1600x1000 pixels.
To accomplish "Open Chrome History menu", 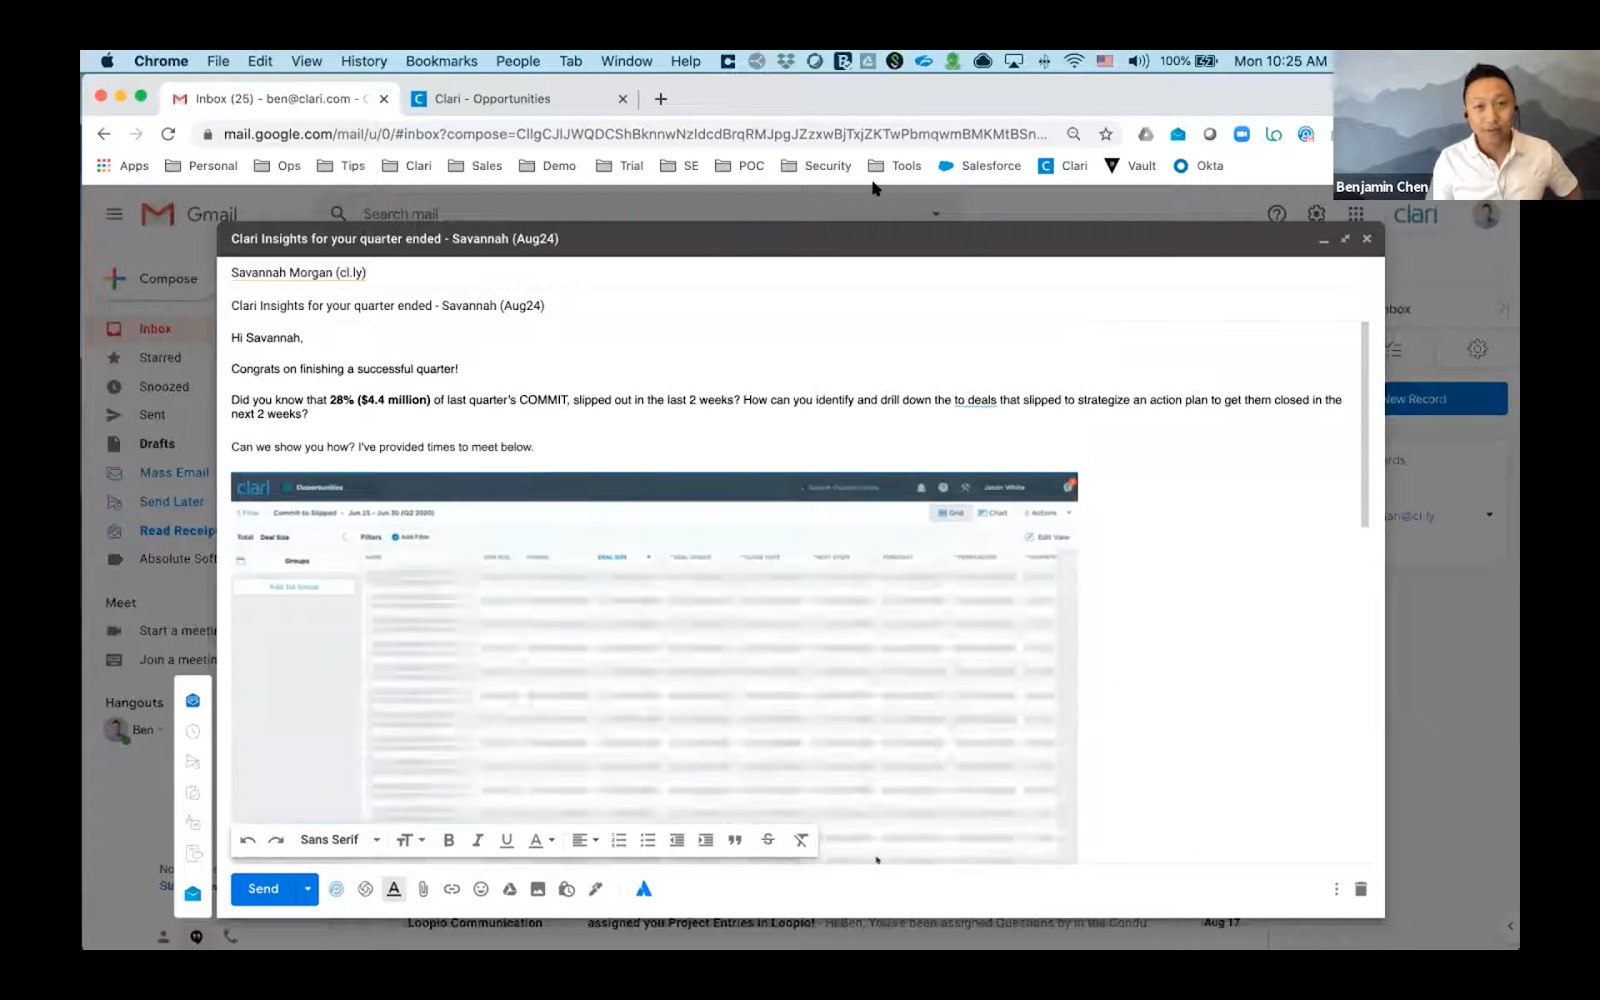I will click(x=364, y=61).
